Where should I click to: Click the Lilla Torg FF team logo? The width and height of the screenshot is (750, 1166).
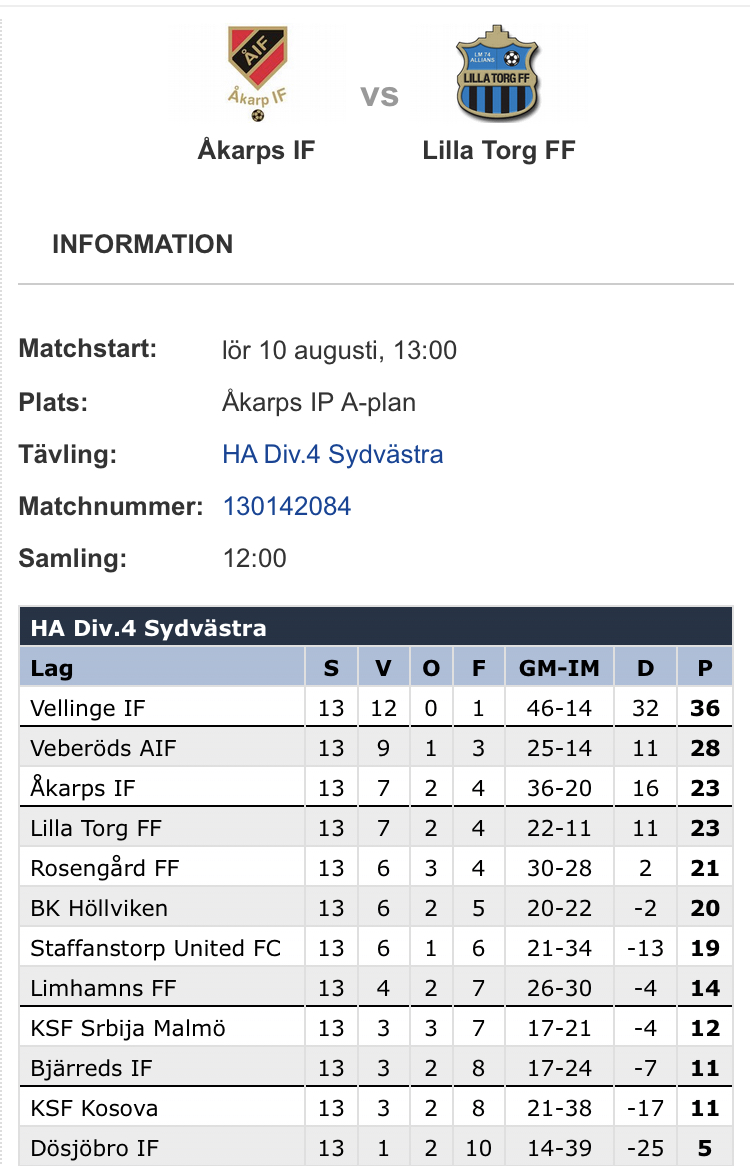[x=499, y=73]
